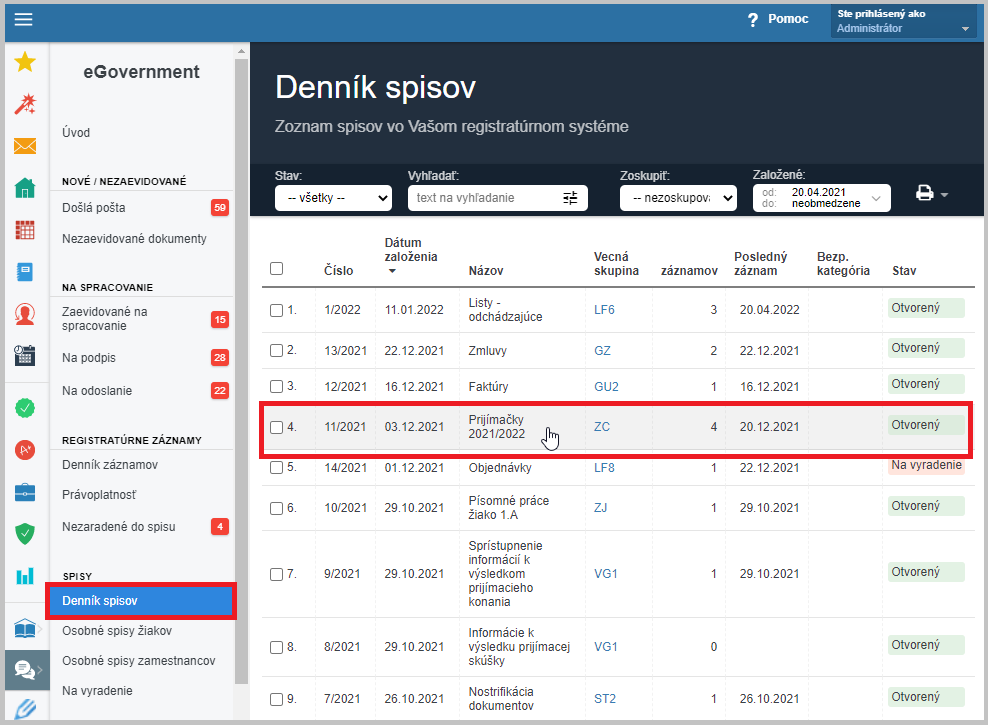
Task: Open Osobné spisy žiakov
Action: pos(117,631)
